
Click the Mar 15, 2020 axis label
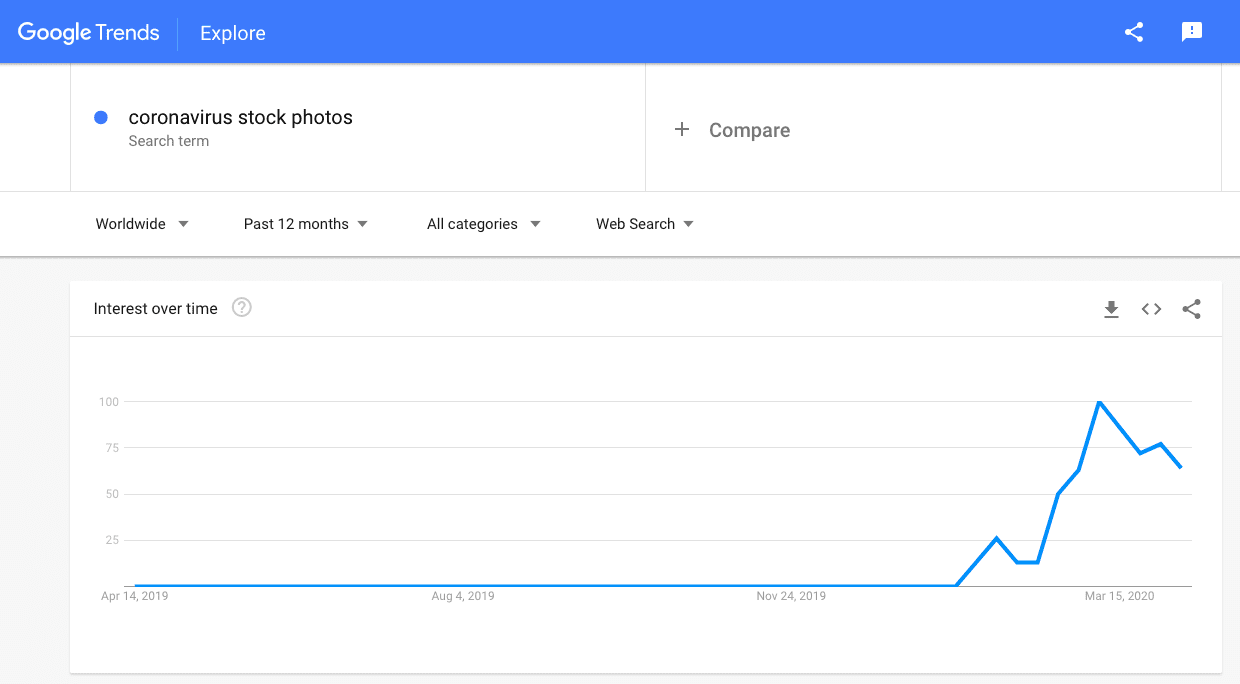point(1119,596)
